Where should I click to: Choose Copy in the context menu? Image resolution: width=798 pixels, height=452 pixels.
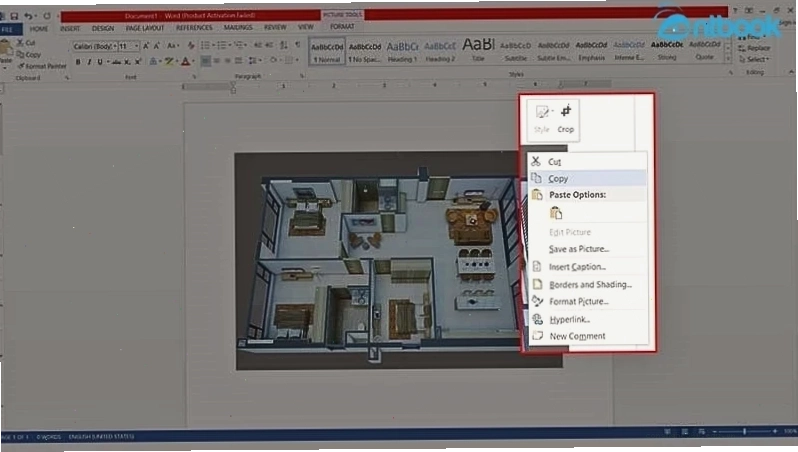point(587,179)
